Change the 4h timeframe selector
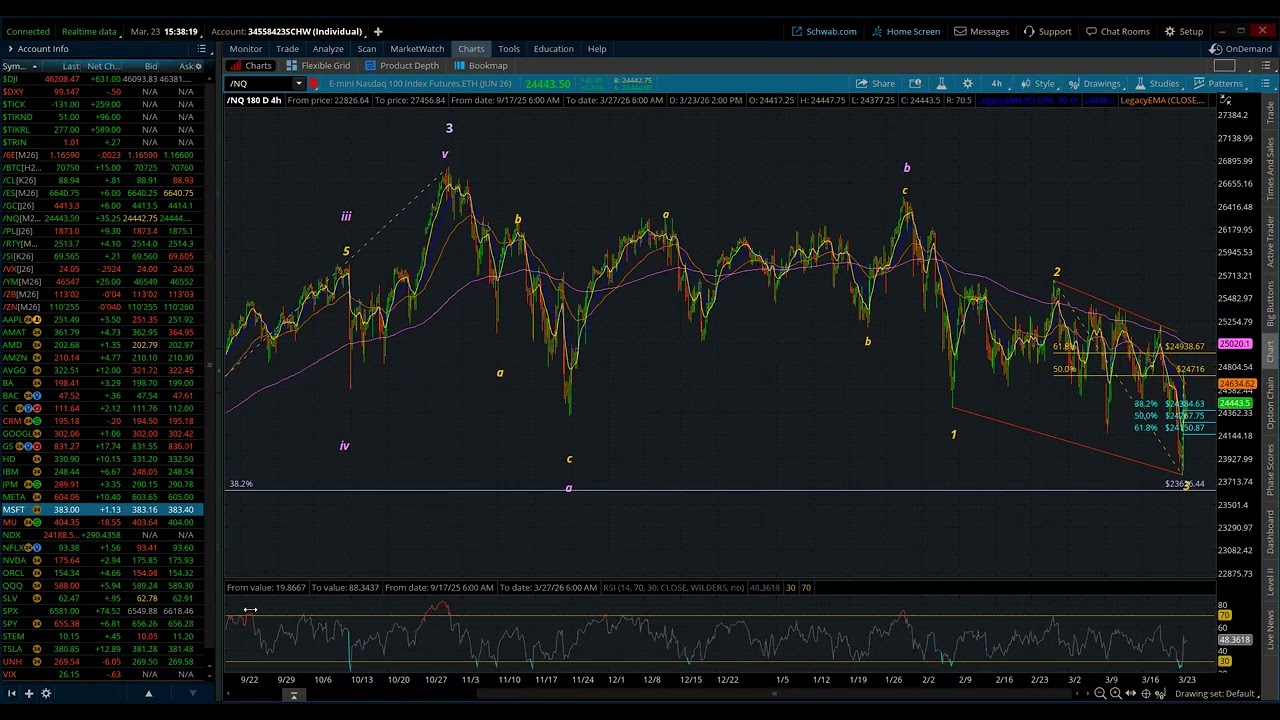This screenshot has width=1280, height=720. click(996, 83)
